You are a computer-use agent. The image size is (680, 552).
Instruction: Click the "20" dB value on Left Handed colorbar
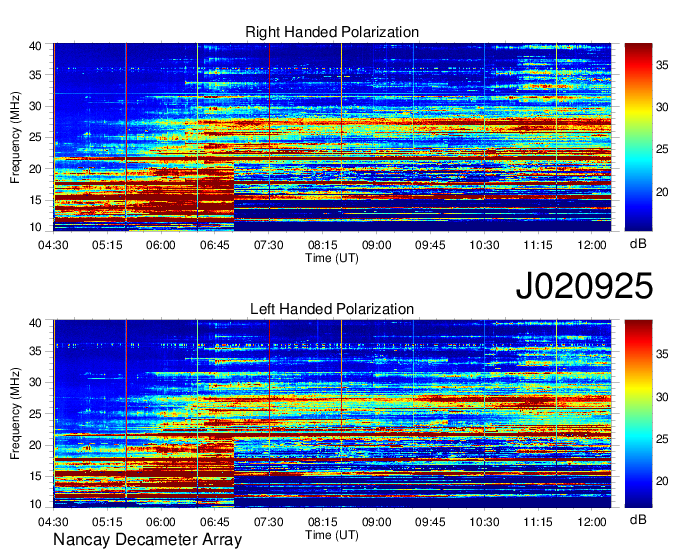[x=662, y=481]
